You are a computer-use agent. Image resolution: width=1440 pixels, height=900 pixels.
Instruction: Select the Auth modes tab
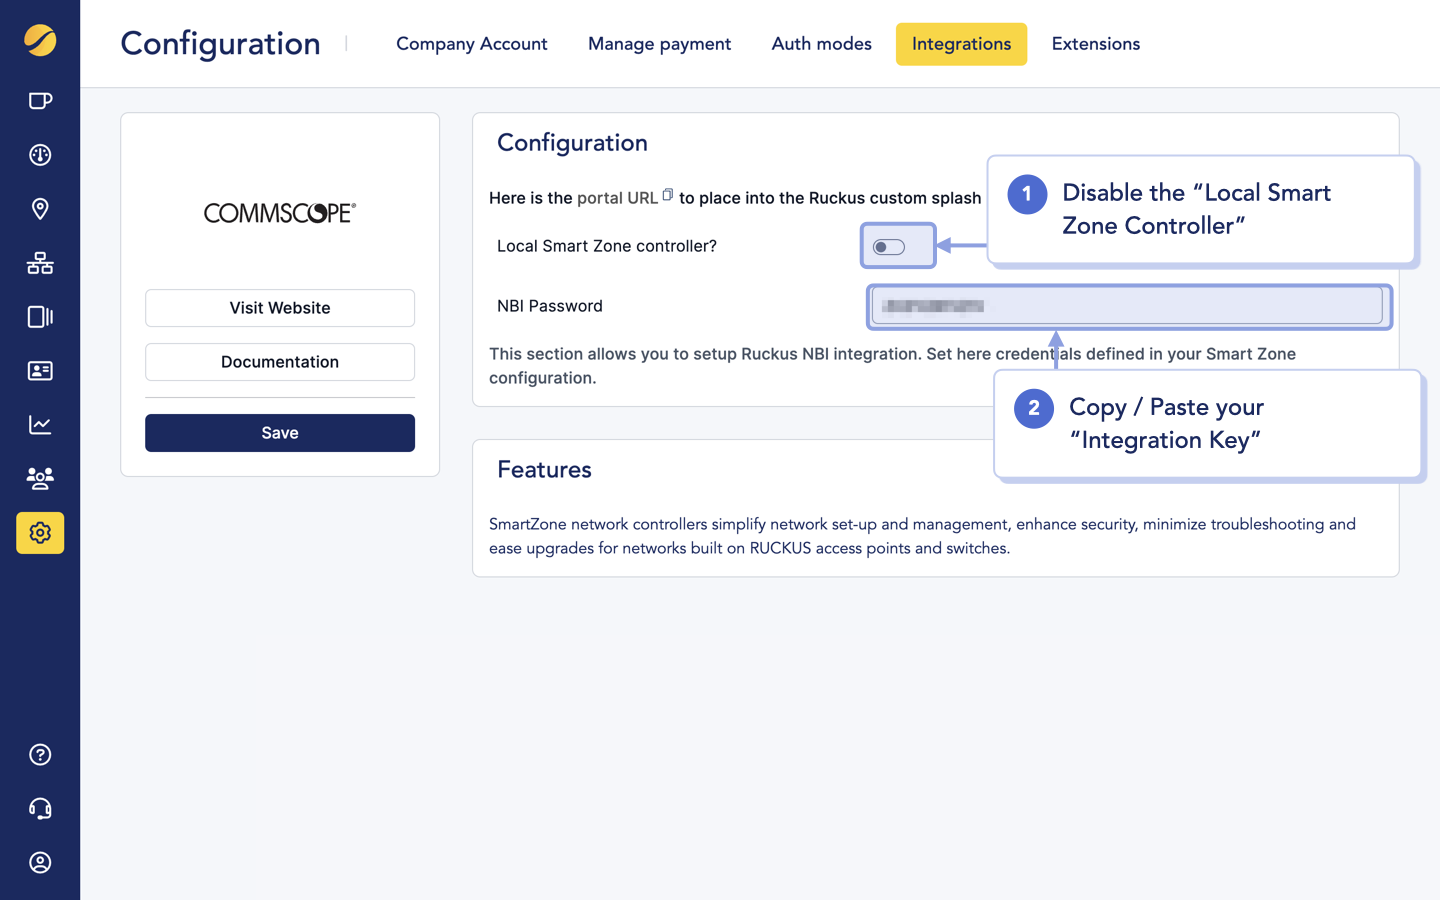(821, 43)
